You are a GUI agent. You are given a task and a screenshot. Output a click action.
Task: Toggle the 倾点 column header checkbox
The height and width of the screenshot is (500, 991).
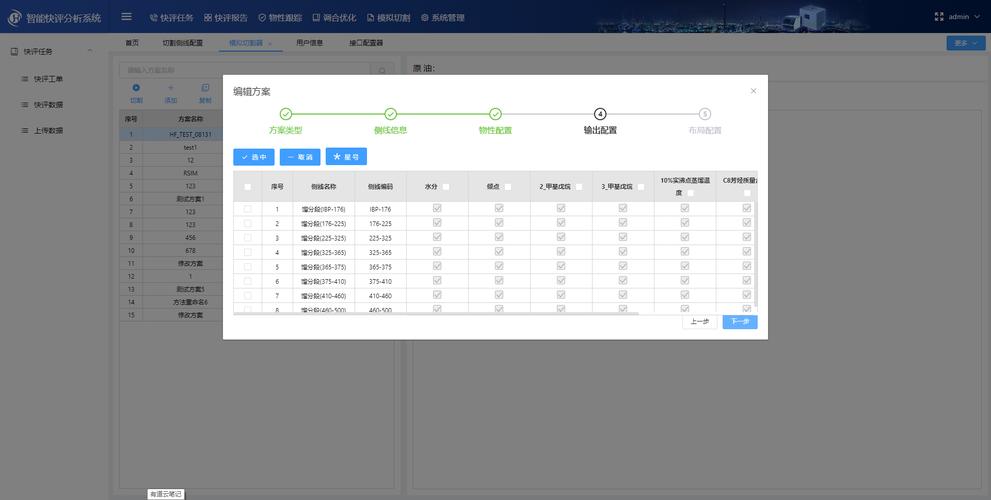(x=508, y=186)
